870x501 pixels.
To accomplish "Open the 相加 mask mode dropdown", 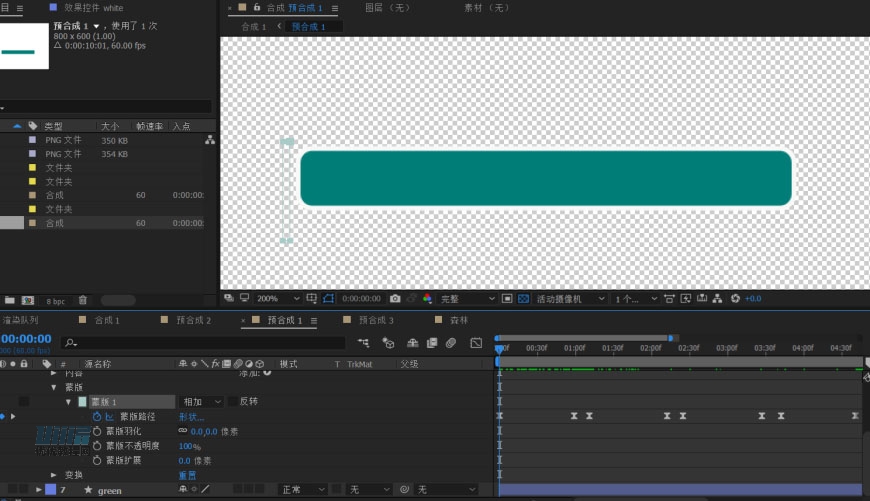I will coord(202,401).
